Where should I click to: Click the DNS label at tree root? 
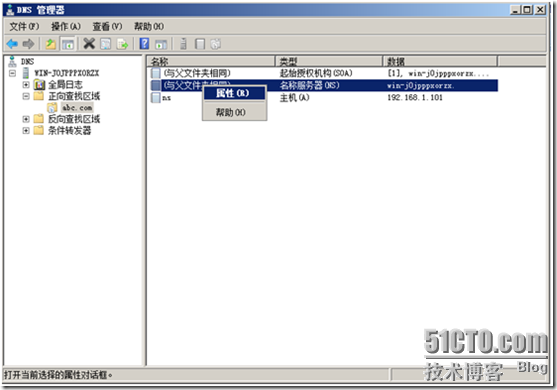pyautogui.click(x=27, y=61)
